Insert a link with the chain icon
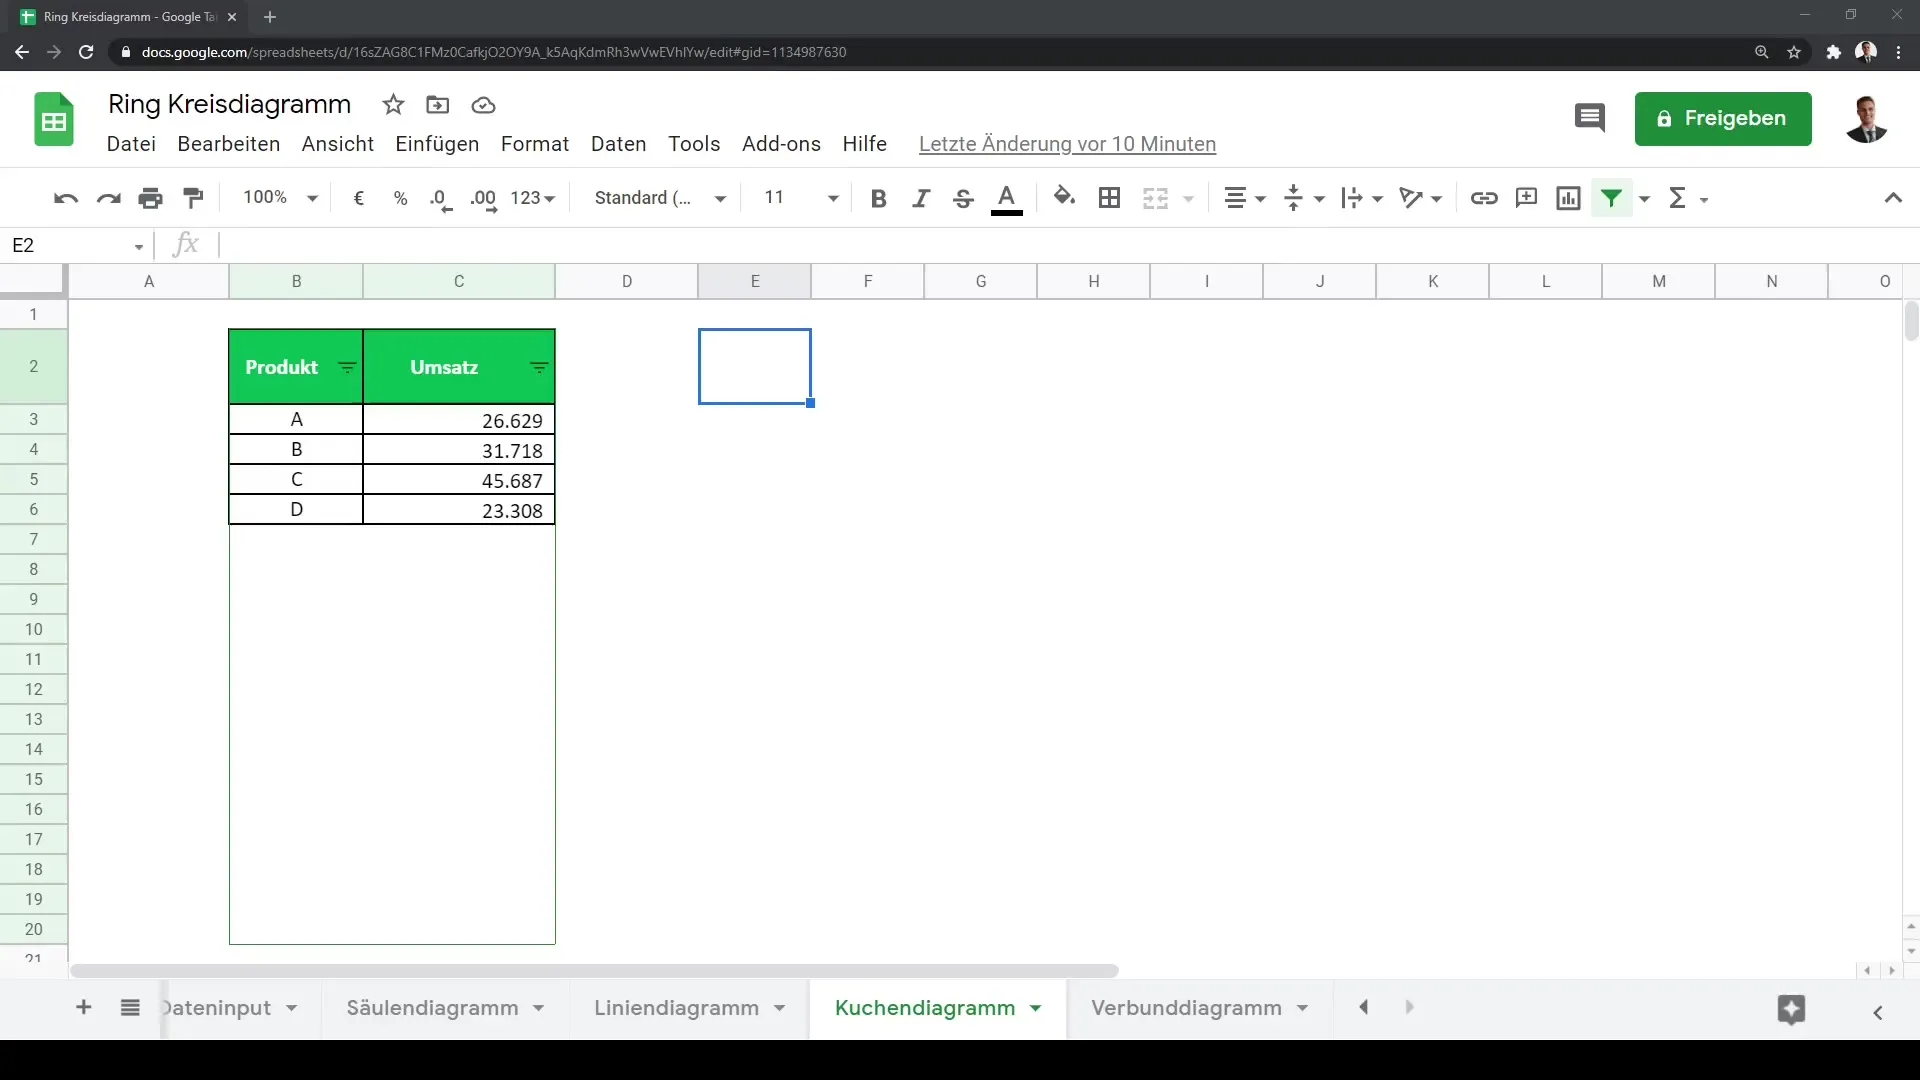This screenshot has width=1920, height=1080. [1484, 198]
